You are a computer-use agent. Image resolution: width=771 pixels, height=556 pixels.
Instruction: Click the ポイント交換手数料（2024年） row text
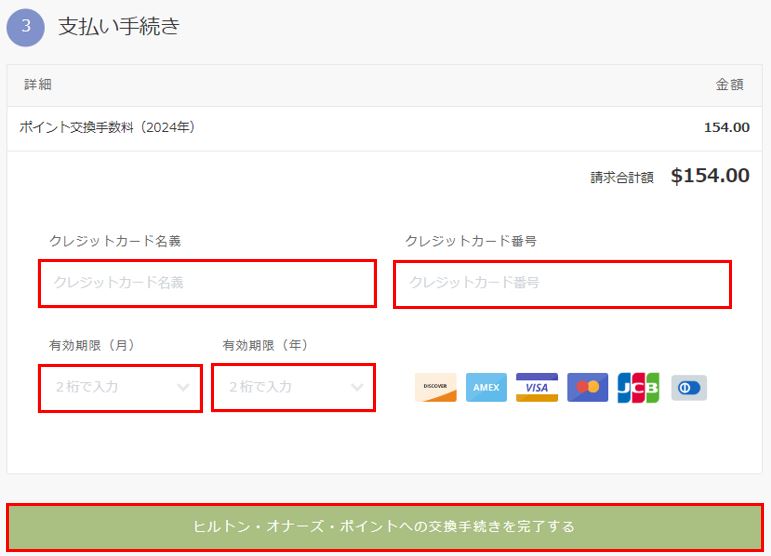(107, 127)
